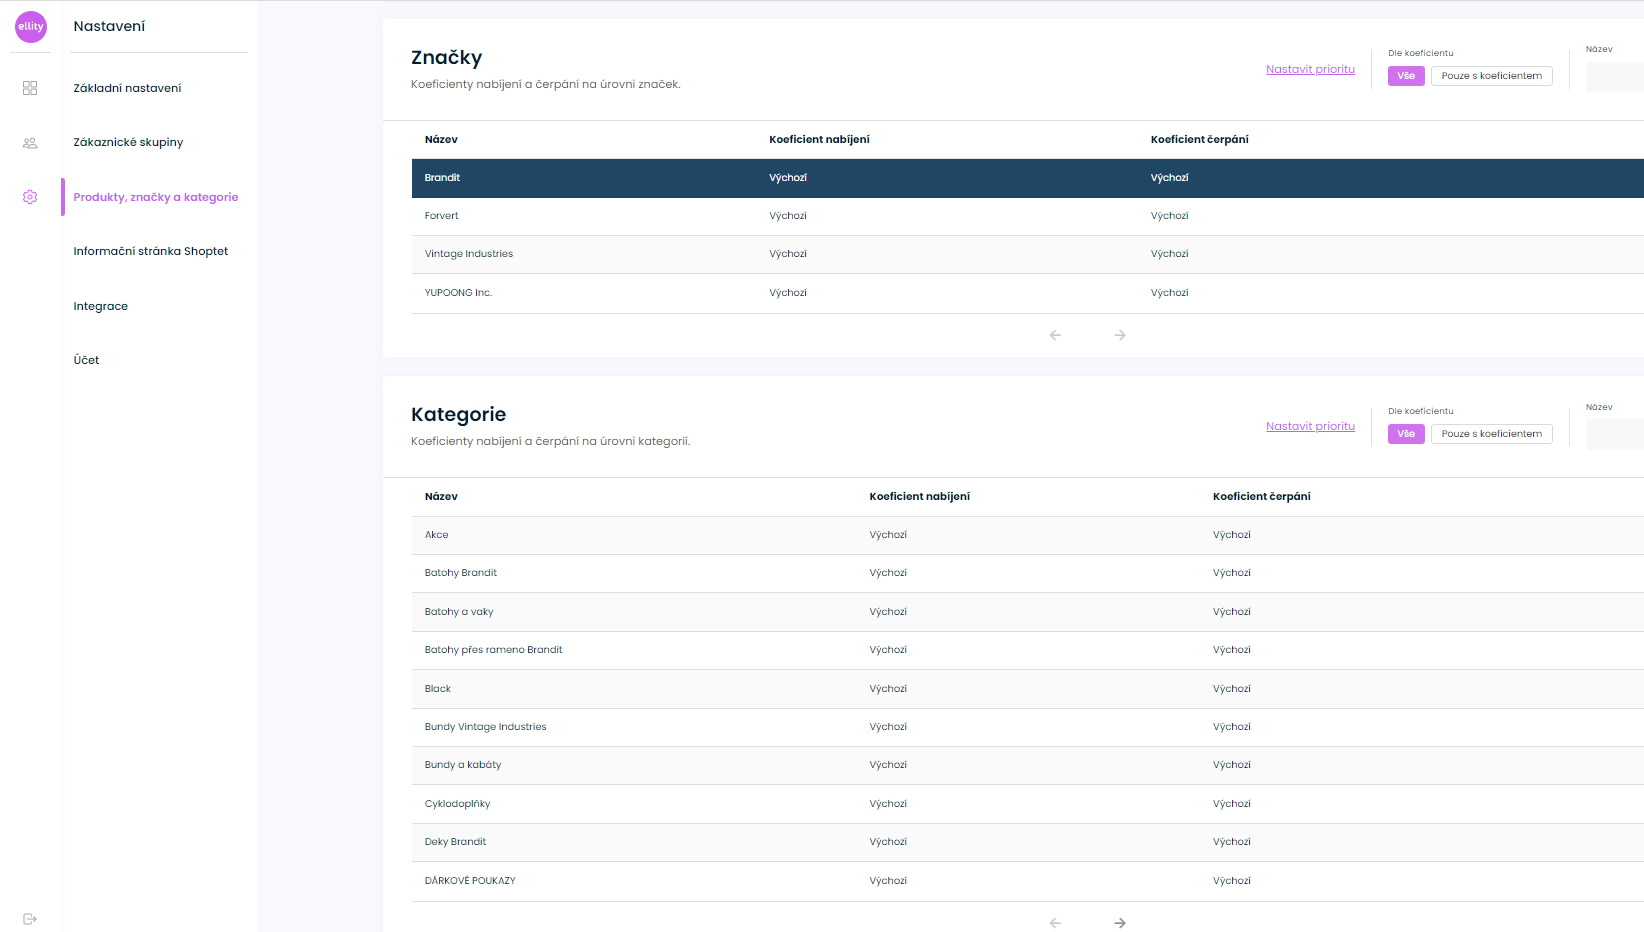Click the logout icon at sidebar bottom

point(30,919)
